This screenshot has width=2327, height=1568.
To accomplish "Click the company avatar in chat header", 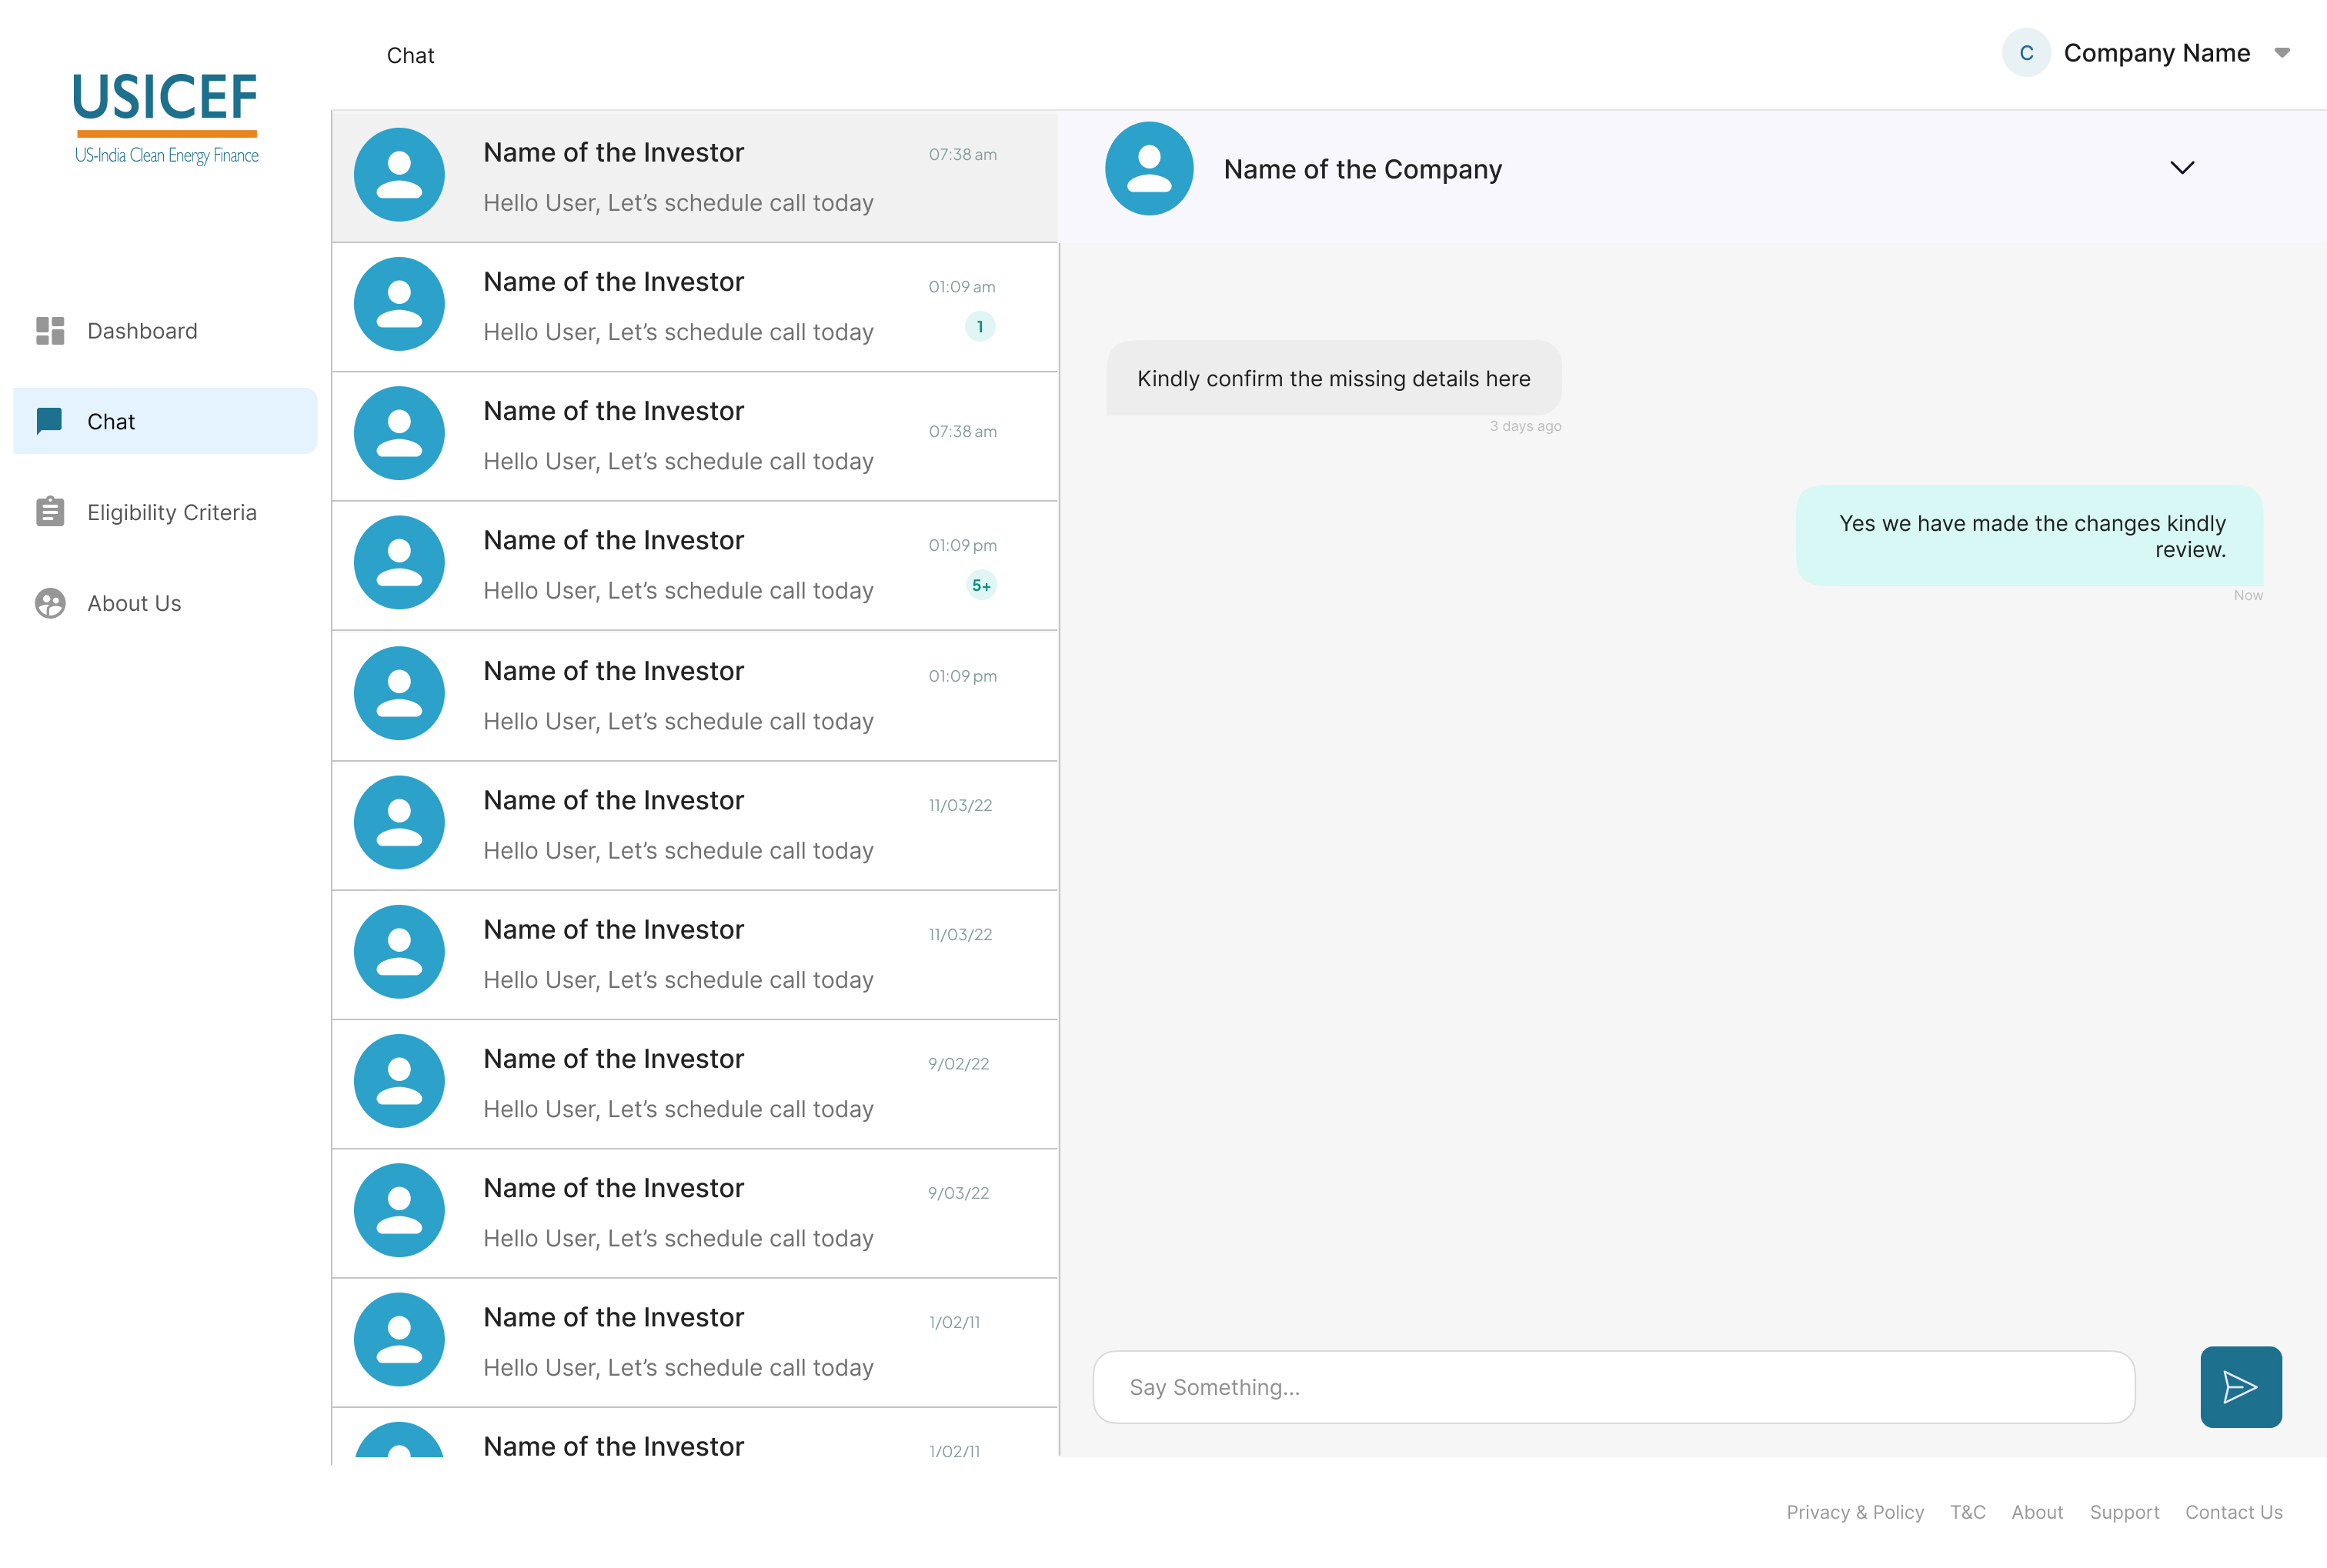I will (x=1149, y=169).
